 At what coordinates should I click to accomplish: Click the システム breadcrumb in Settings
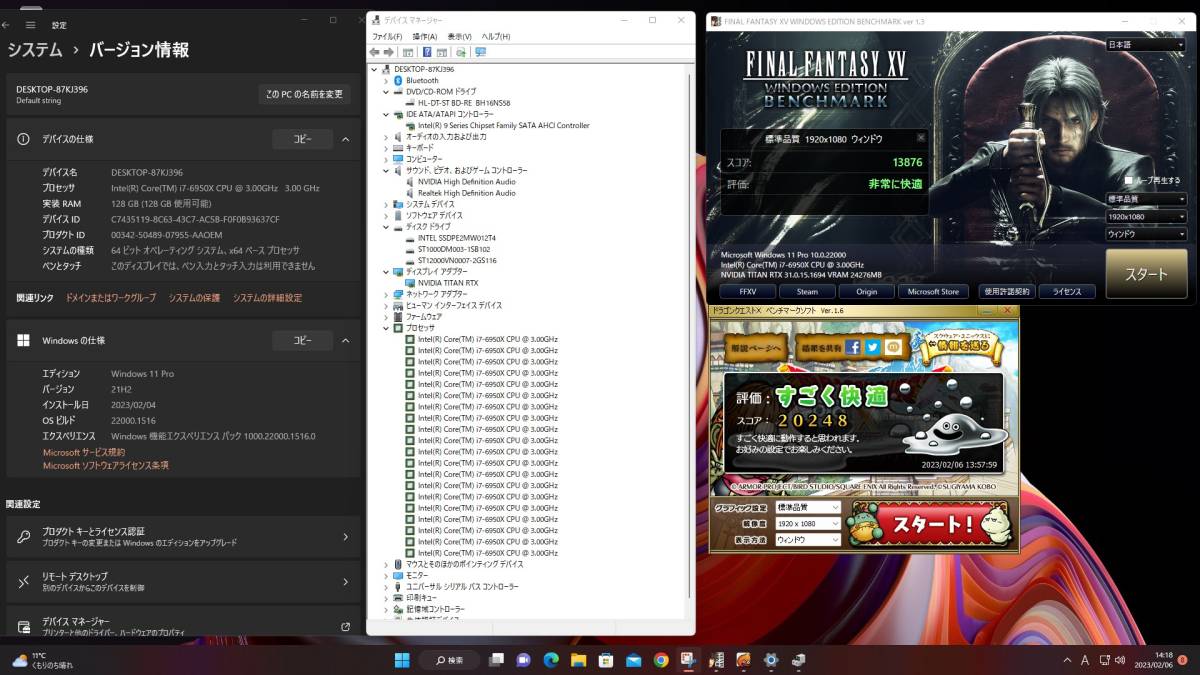click(x=35, y=49)
